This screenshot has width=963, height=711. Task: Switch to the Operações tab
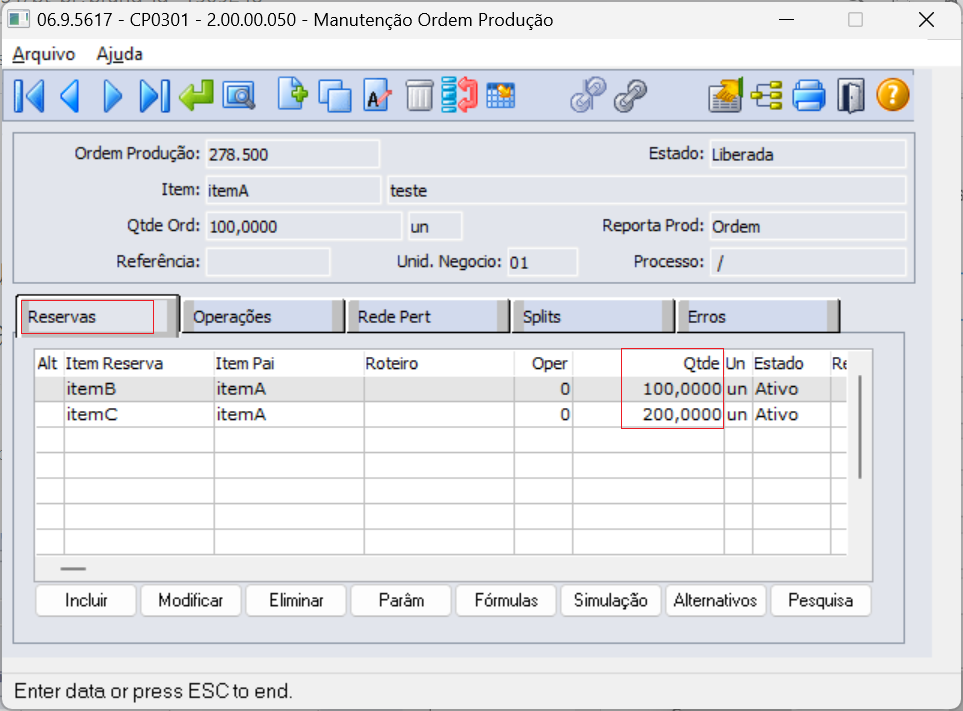(x=262, y=316)
